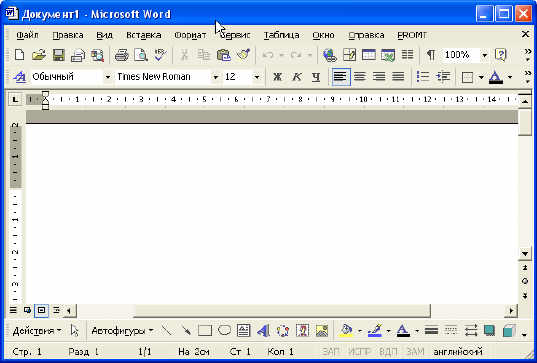The image size is (537, 363).
Task: Insert Excel worksheet icon
Action: pos(388,55)
